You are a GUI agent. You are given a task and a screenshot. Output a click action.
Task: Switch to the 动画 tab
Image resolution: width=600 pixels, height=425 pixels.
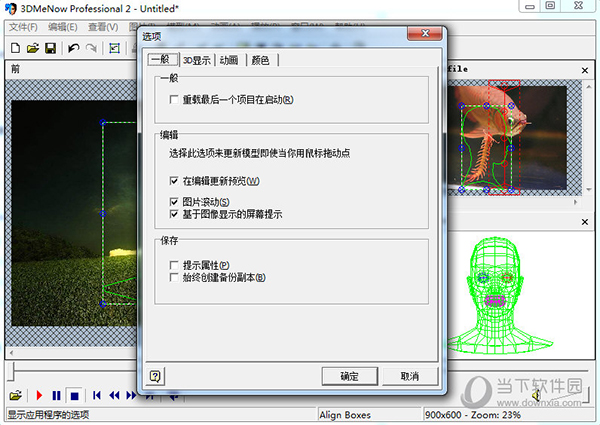pyautogui.click(x=229, y=60)
